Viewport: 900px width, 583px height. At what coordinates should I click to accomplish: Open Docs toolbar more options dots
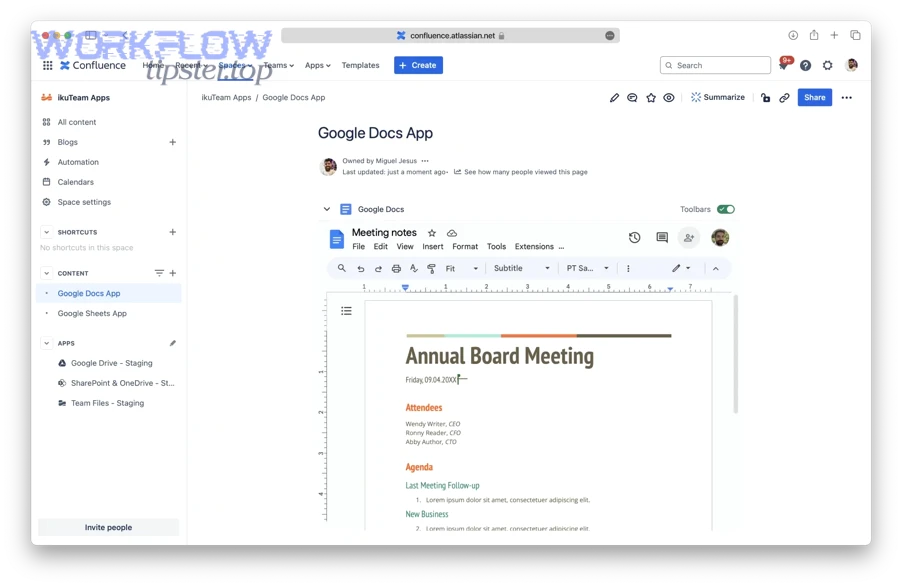628,269
